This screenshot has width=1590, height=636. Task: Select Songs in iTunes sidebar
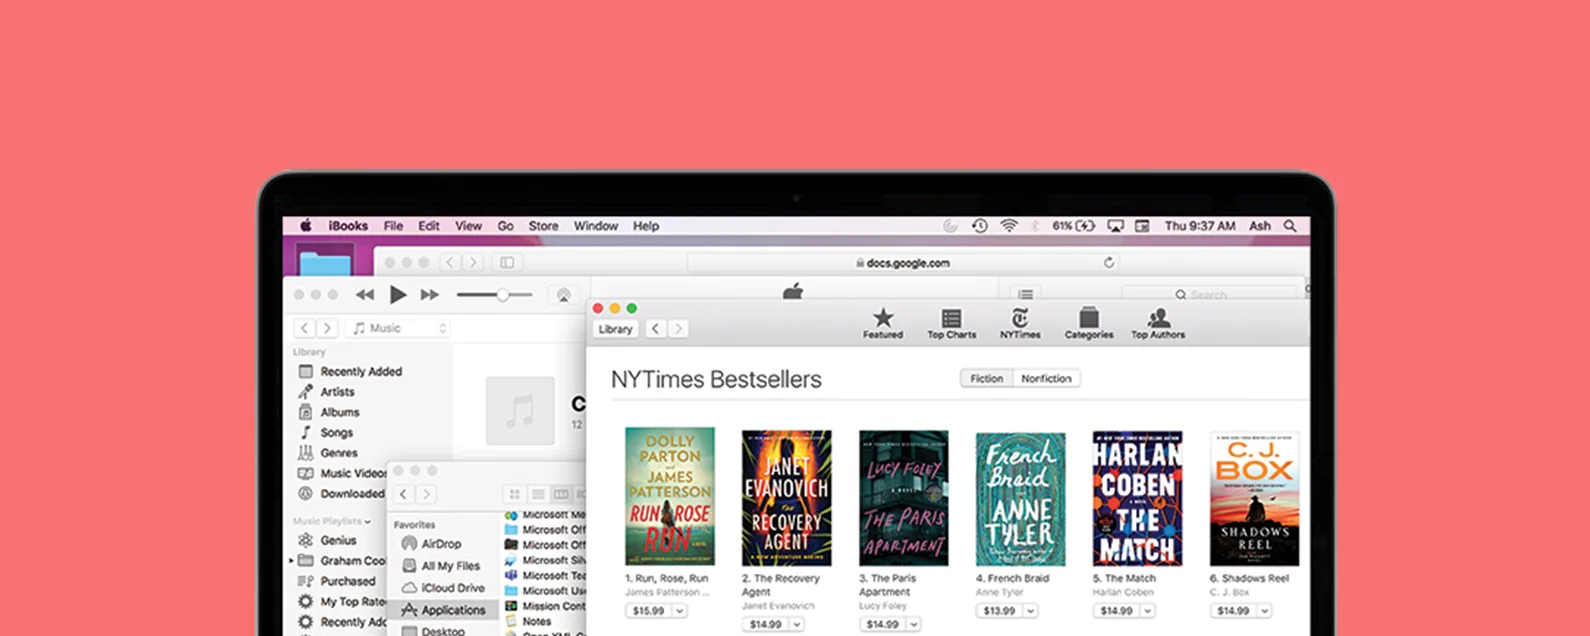click(x=337, y=433)
